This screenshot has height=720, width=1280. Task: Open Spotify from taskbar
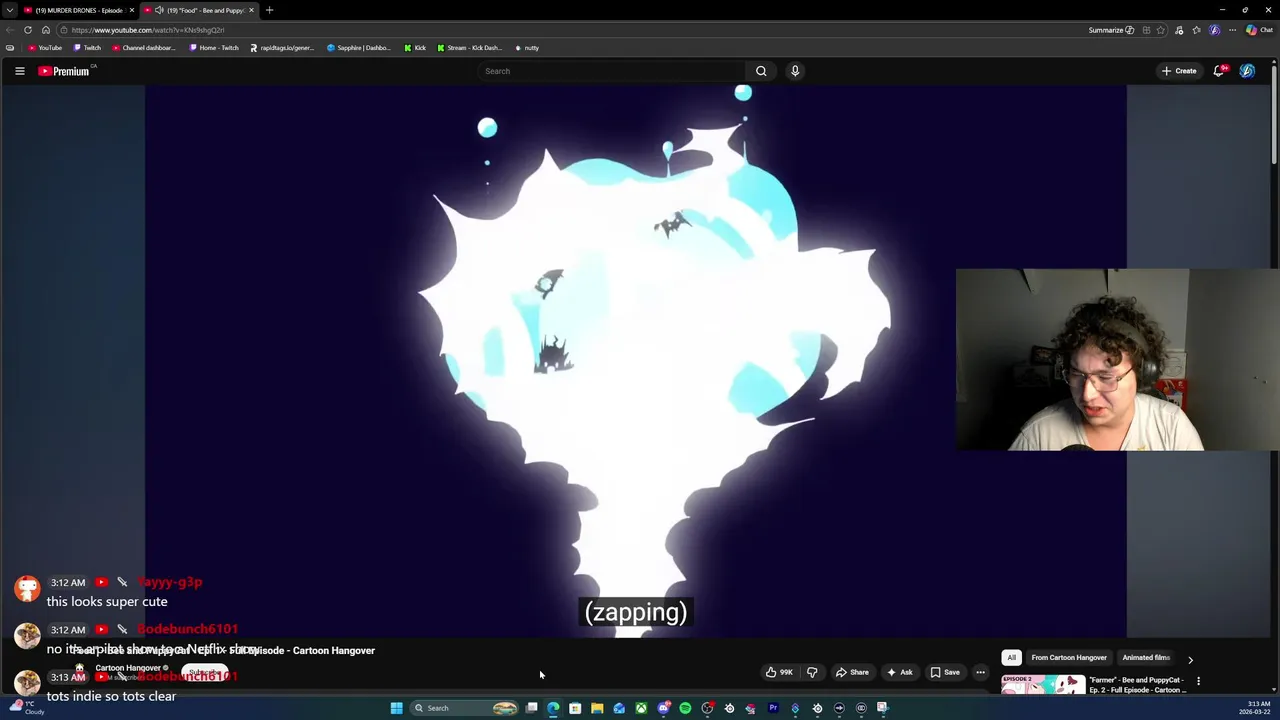685,708
